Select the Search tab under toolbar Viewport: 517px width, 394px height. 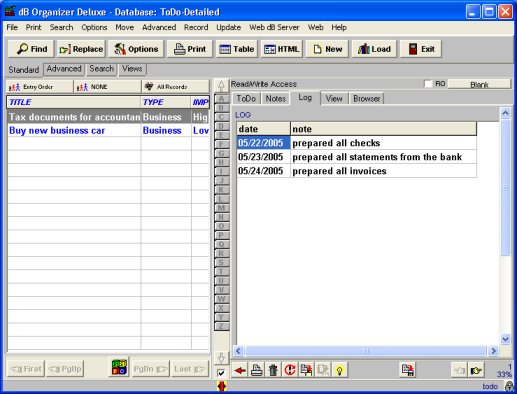pos(102,69)
